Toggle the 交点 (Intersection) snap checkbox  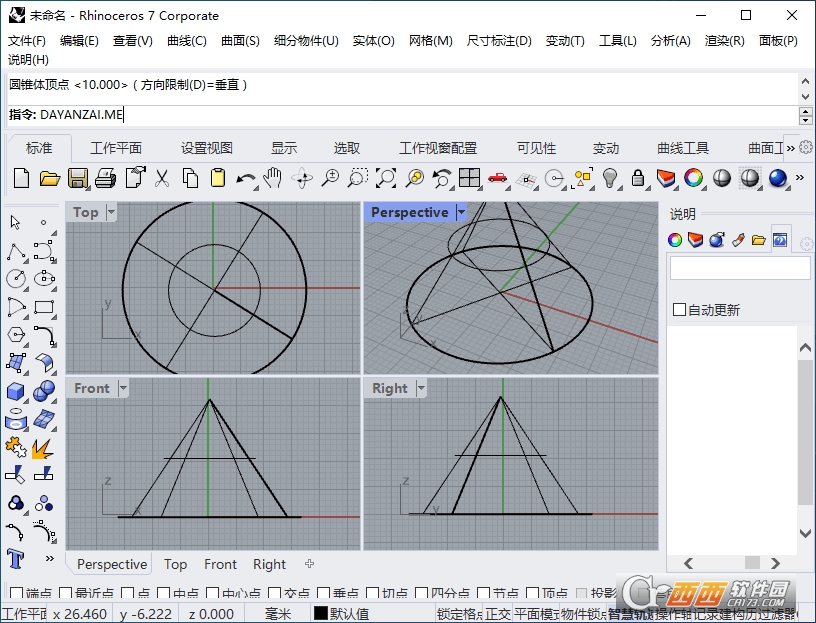click(274, 593)
